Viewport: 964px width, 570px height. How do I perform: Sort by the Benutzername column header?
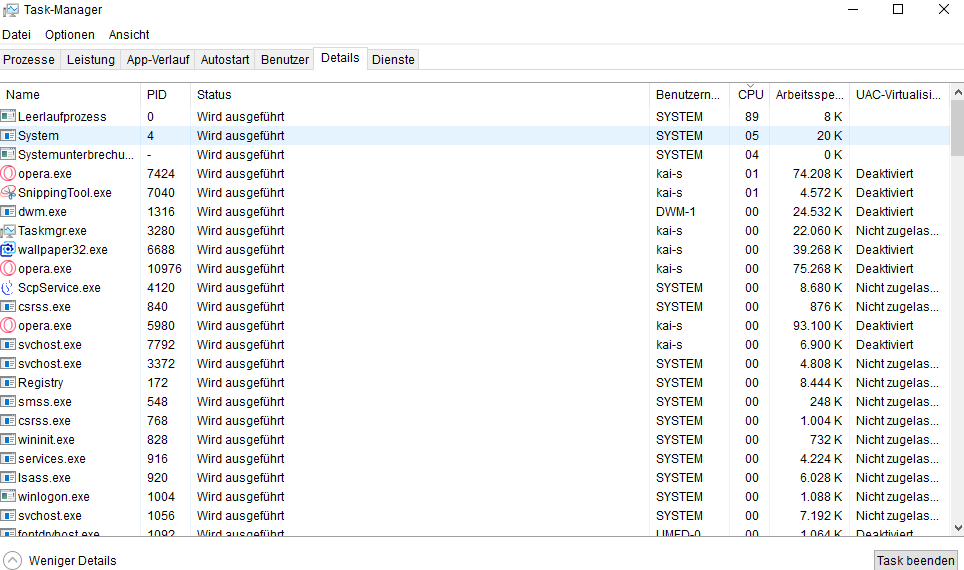tap(689, 95)
